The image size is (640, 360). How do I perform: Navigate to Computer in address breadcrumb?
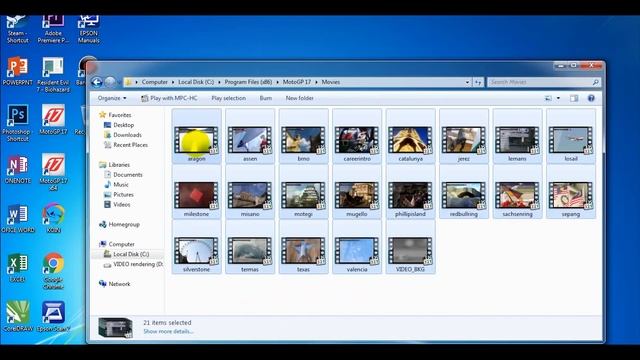155,82
